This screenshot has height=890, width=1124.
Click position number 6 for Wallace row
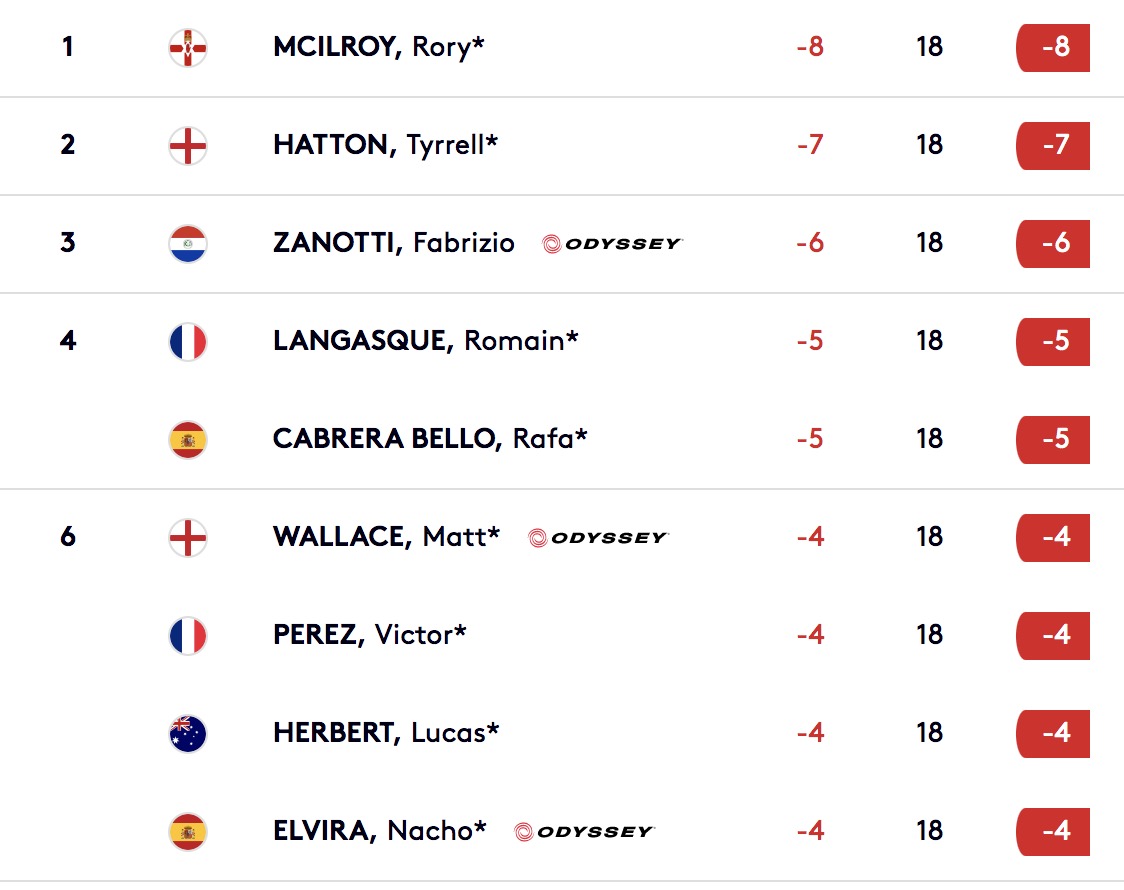(x=68, y=537)
